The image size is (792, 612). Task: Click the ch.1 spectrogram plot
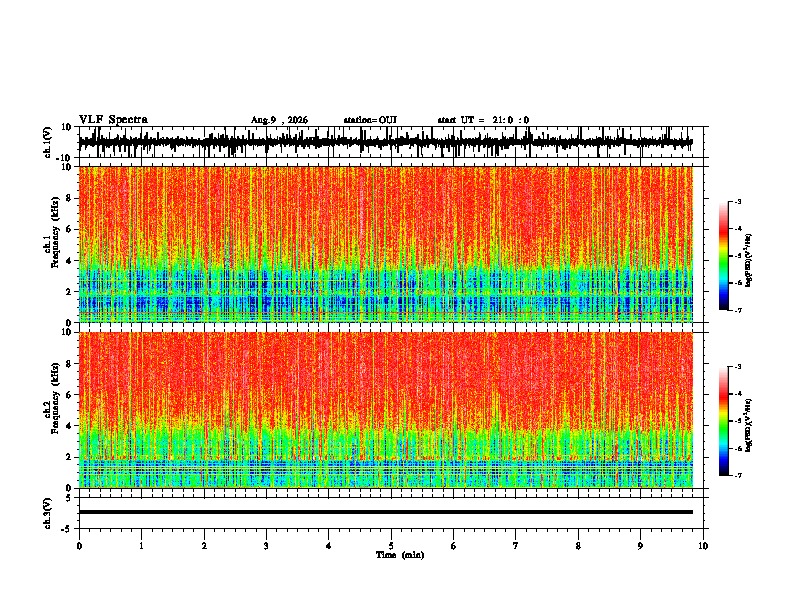[385, 244]
